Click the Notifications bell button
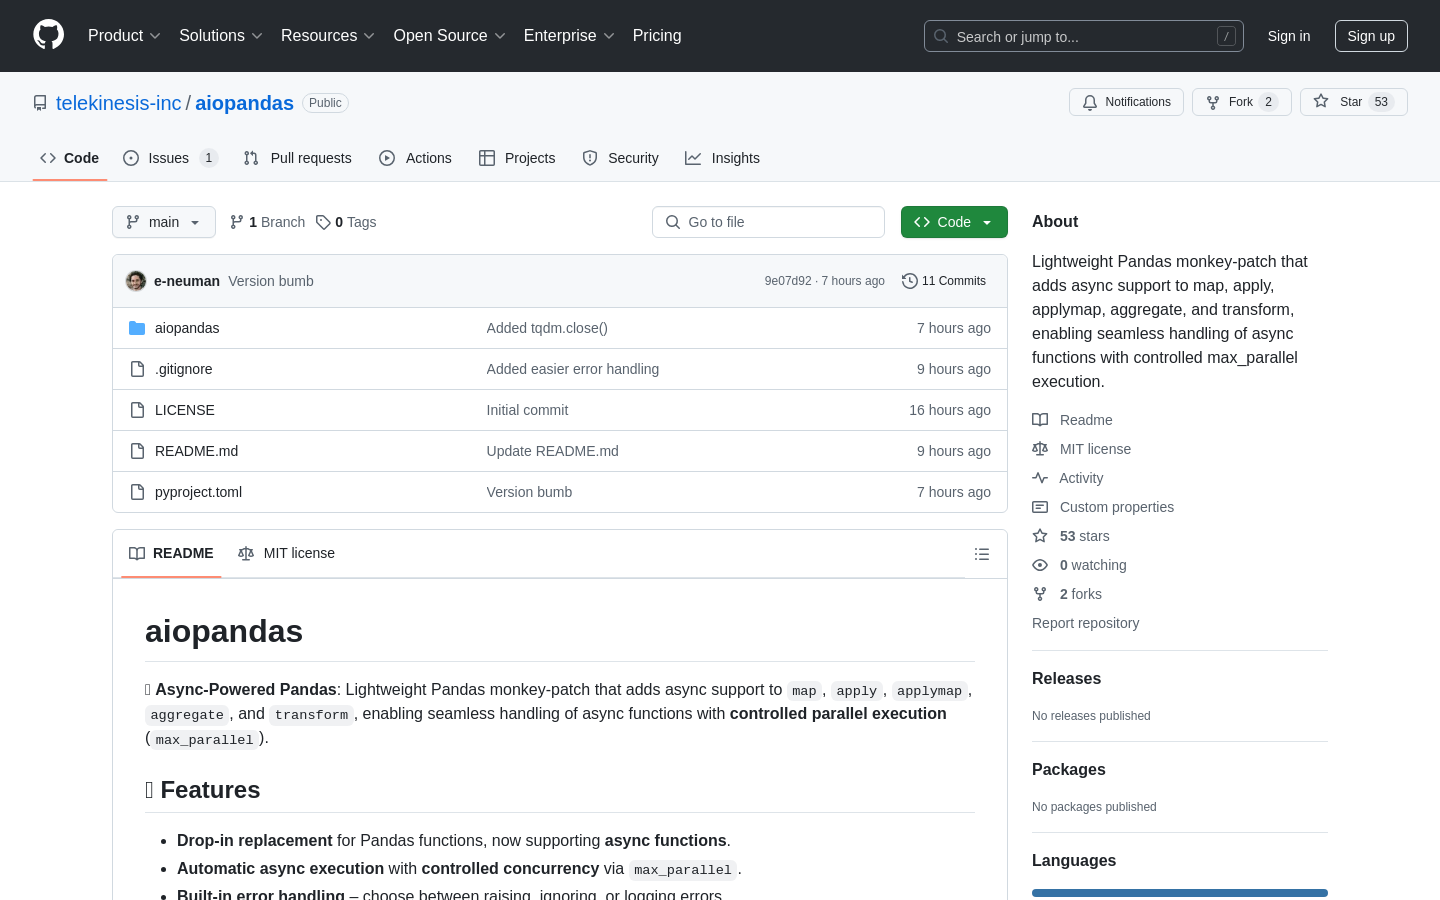 1126,102
